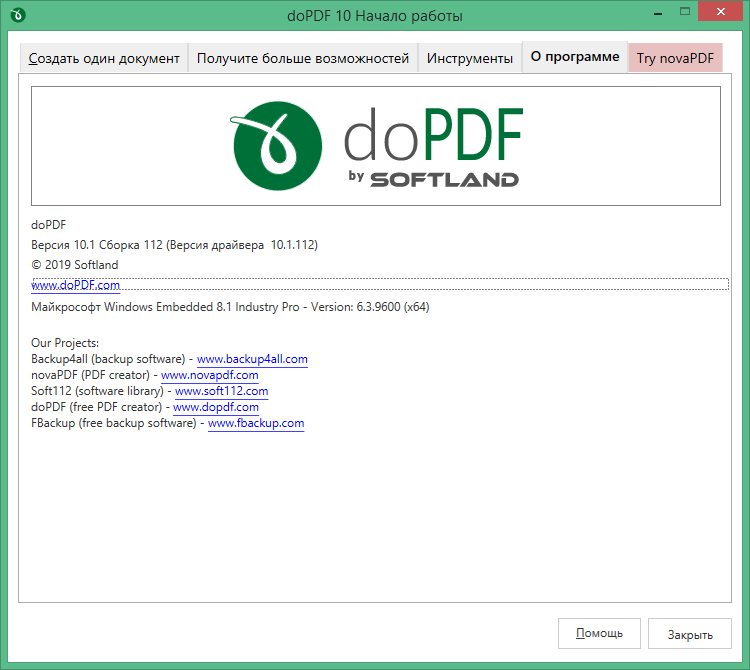
Task: Click the 'doPDF (free PDF creator)' text
Action: tap(97, 407)
